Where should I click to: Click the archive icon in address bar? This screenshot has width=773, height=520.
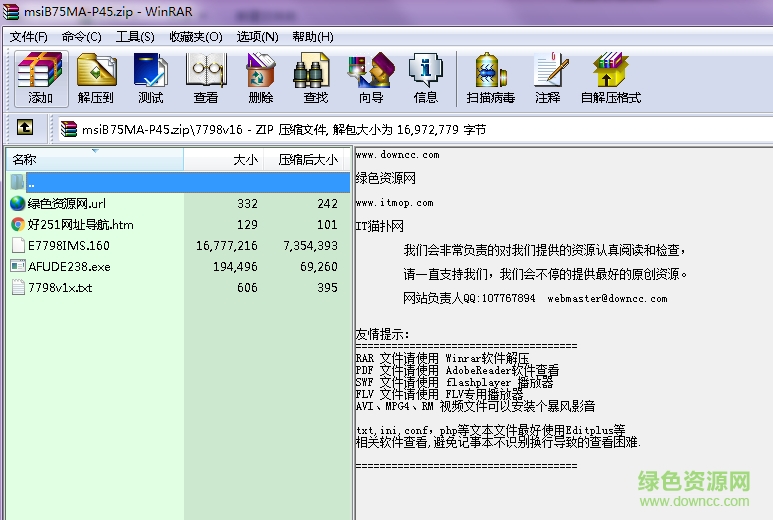point(69,129)
